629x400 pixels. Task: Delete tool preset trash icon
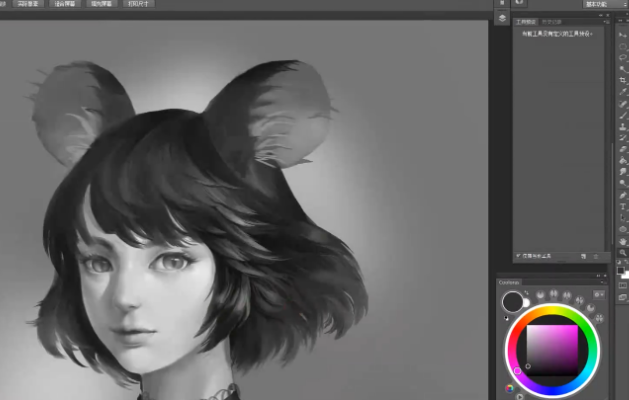[596, 256]
